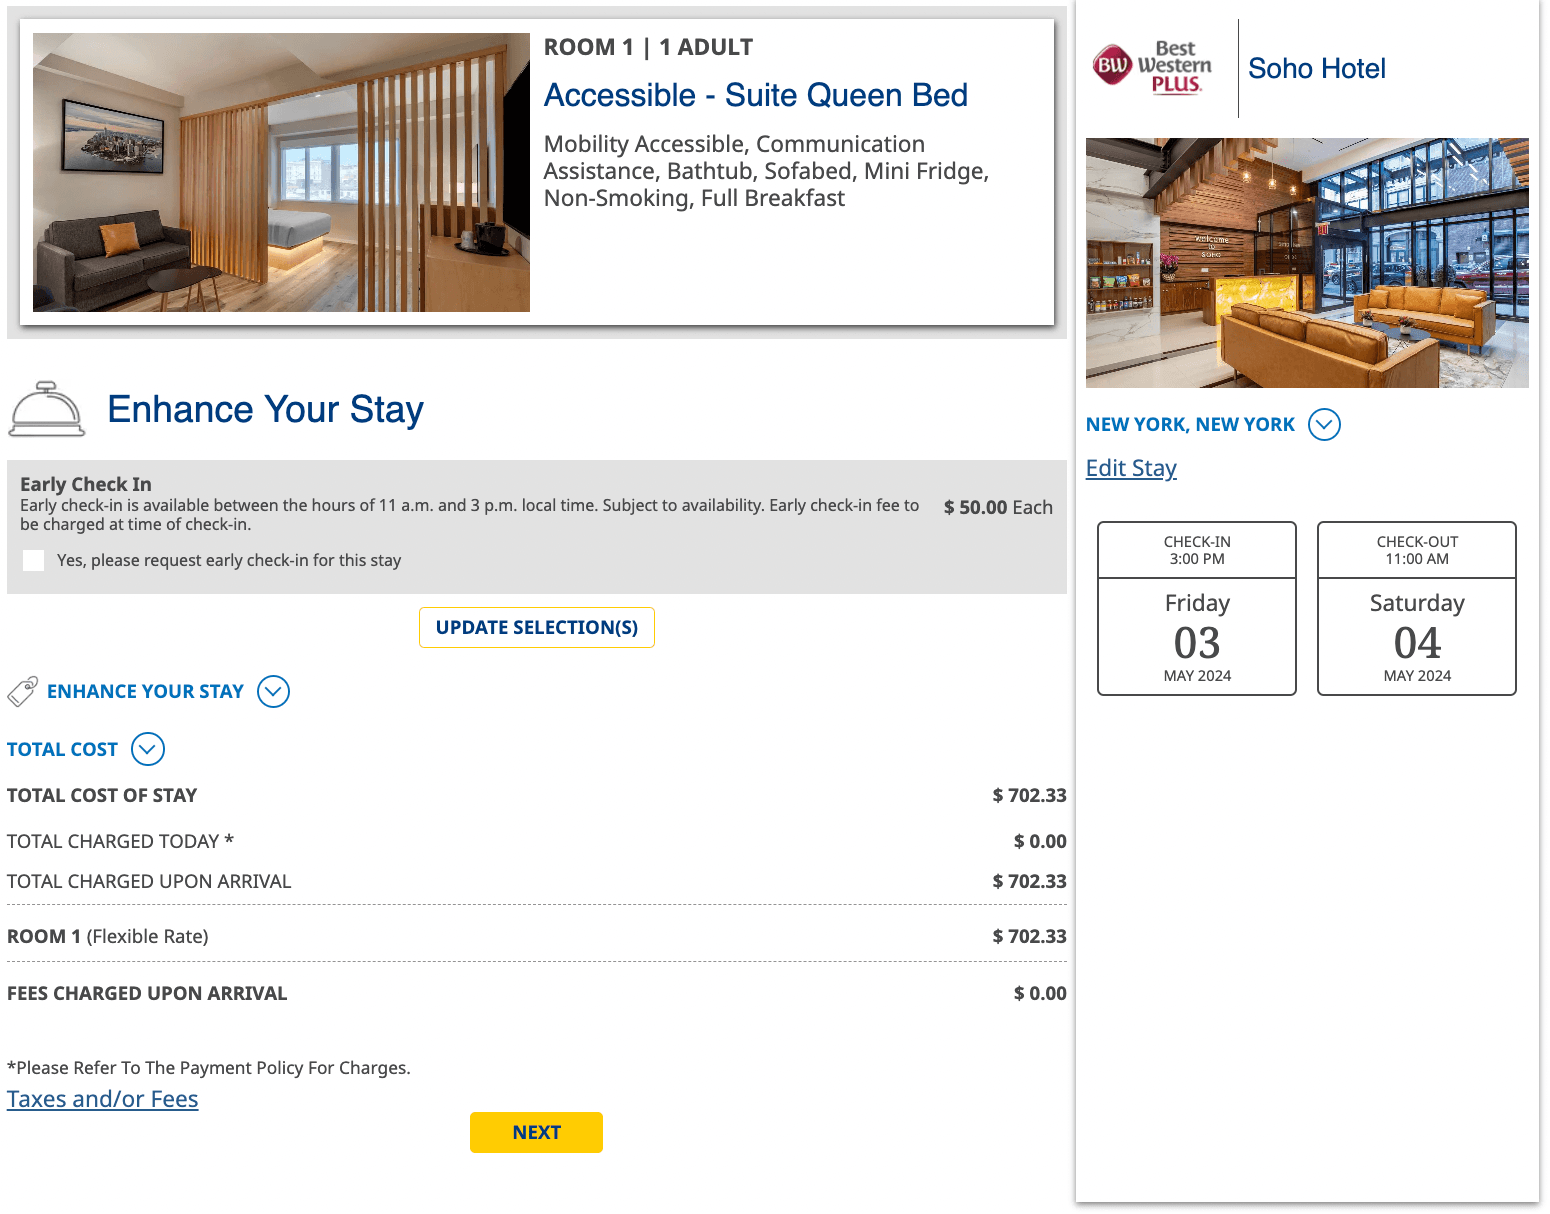The height and width of the screenshot is (1214, 1550).
Task: Check the early check-in request checkbox
Action: click(34, 560)
